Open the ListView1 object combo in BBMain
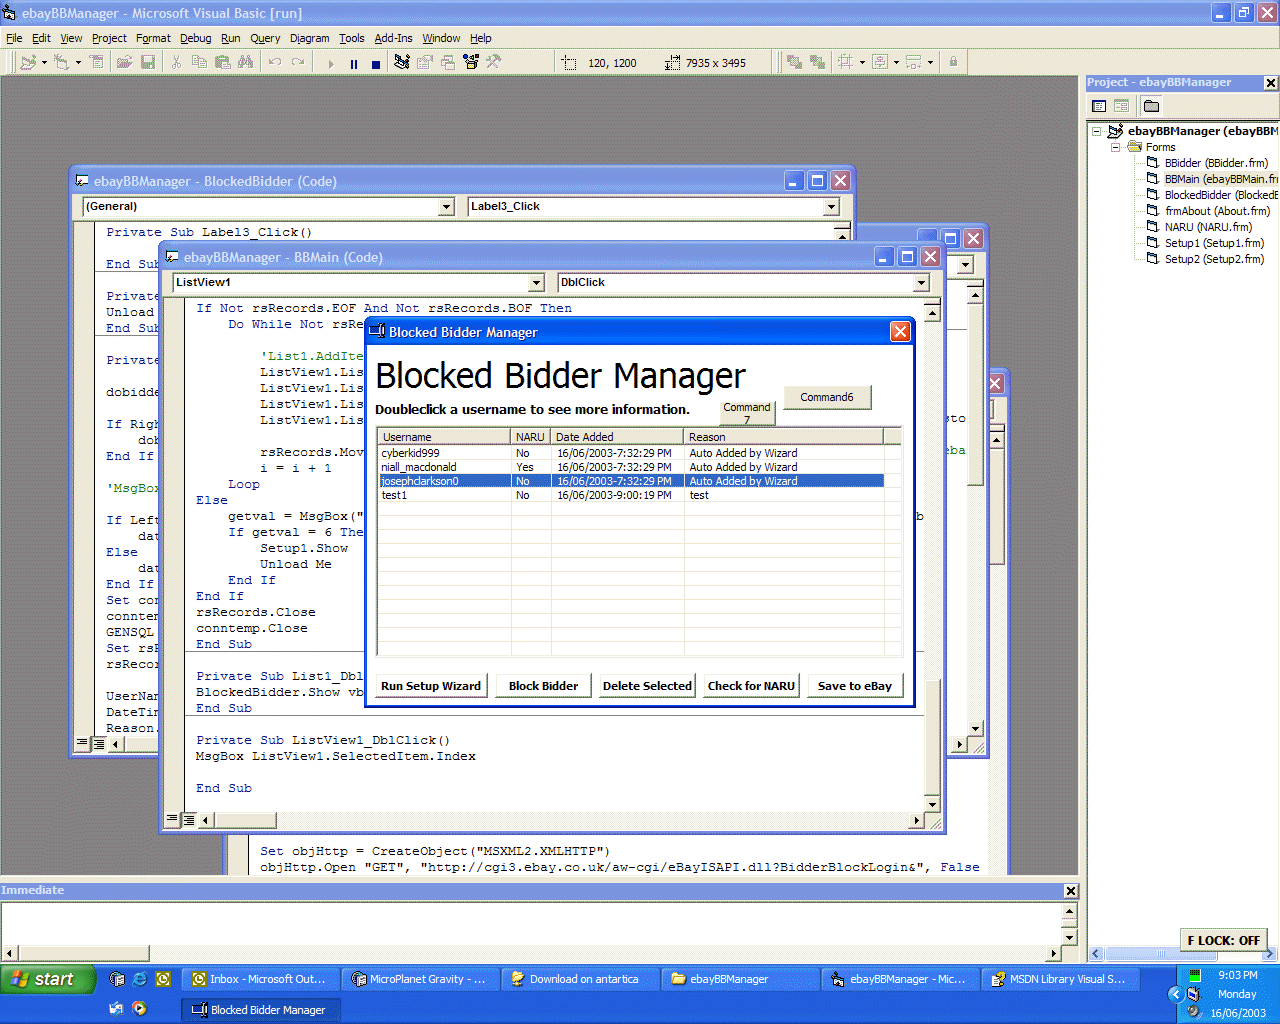Image resolution: width=1280 pixels, height=1024 pixels. [358, 283]
